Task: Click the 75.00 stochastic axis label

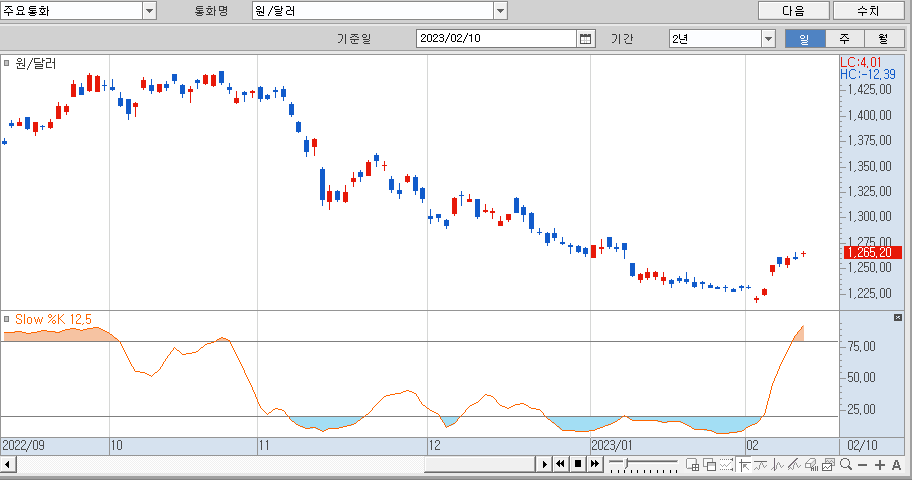Action: click(861, 346)
